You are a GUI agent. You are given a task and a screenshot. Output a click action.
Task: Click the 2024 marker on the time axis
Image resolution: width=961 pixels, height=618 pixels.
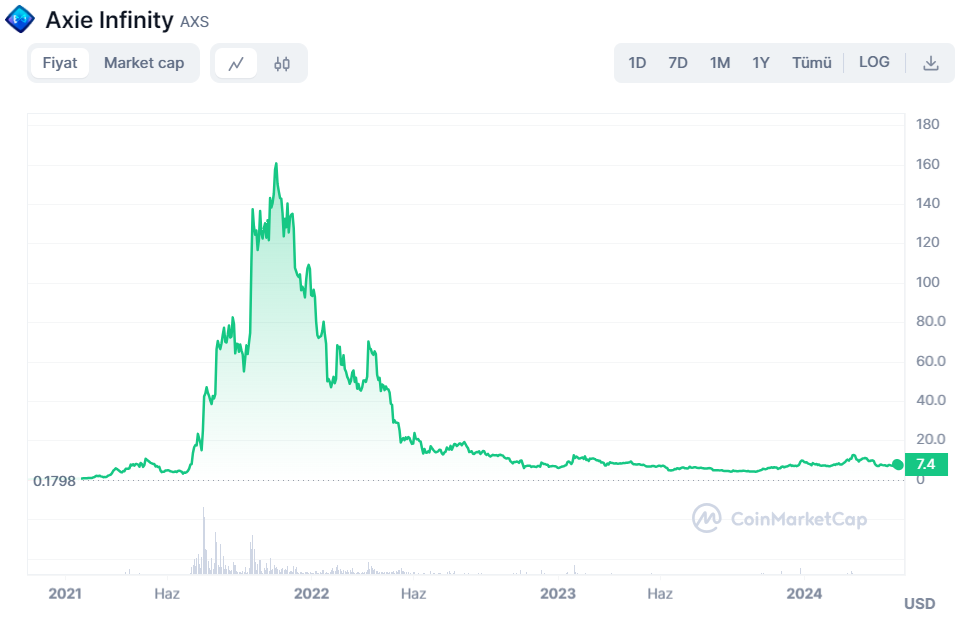(804, 594)
